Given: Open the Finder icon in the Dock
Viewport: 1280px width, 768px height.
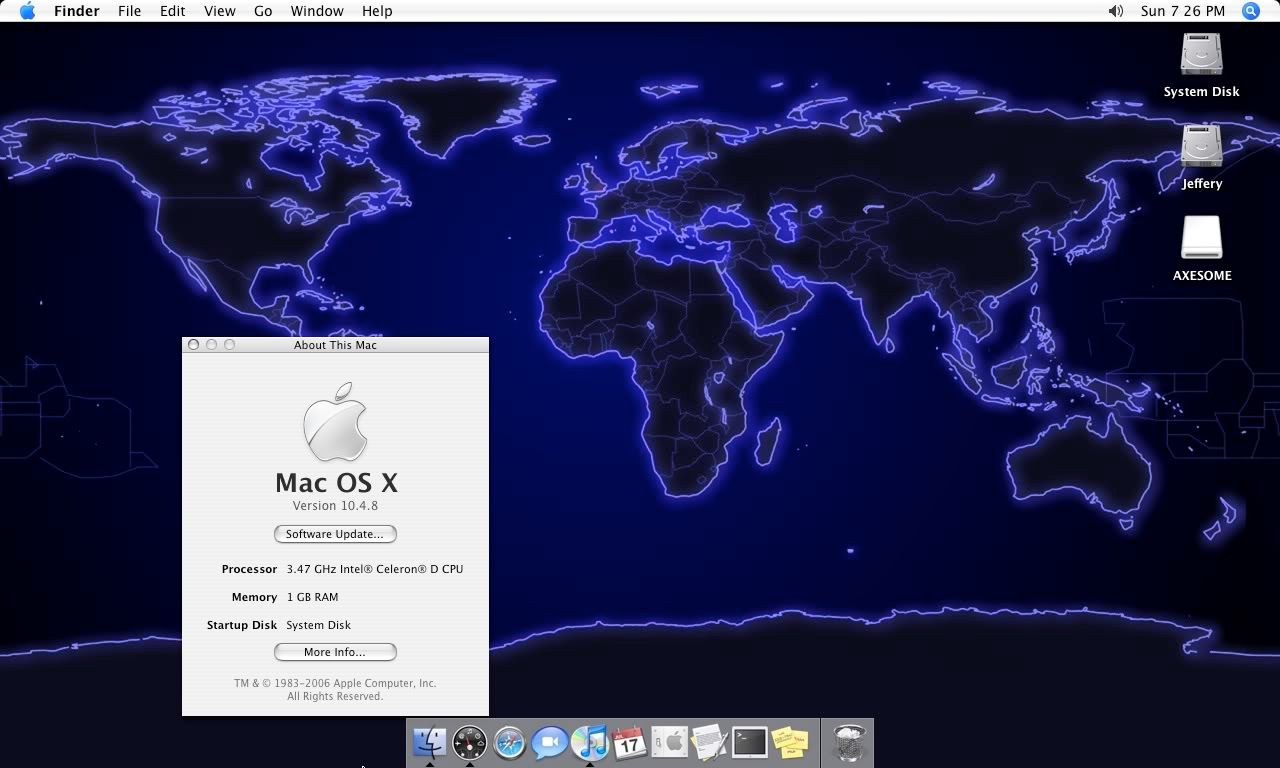Looking at the screenshot, I should pyautogui.click(x=430, y=742).
